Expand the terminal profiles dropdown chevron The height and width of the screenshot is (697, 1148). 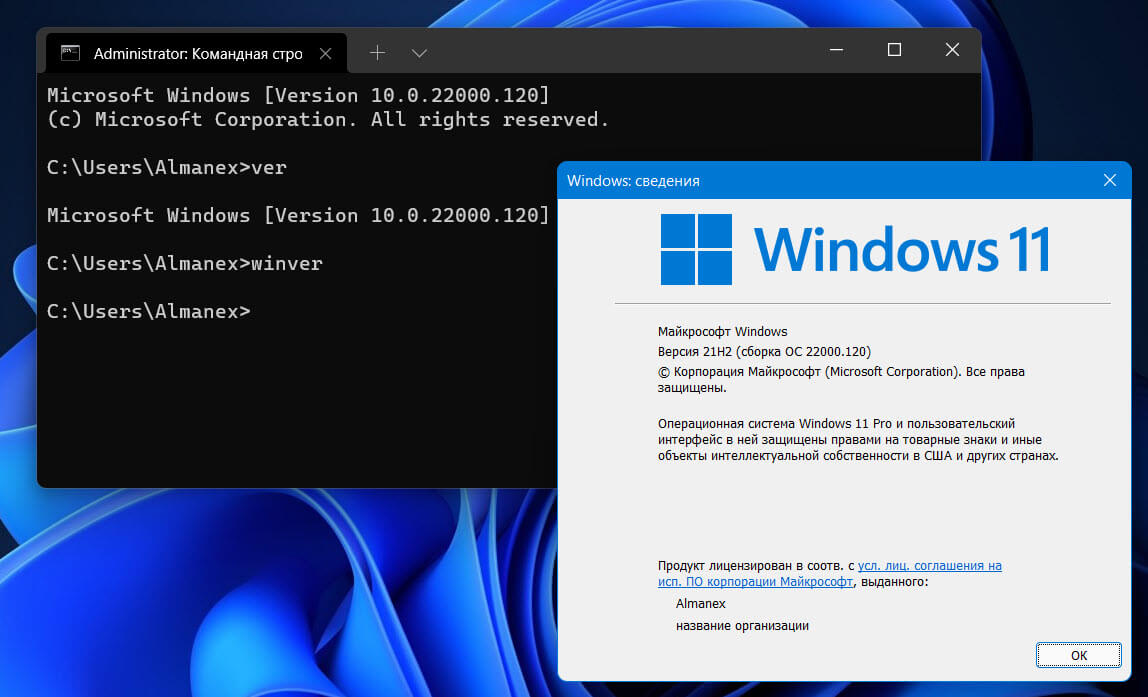tap(420, 53)
